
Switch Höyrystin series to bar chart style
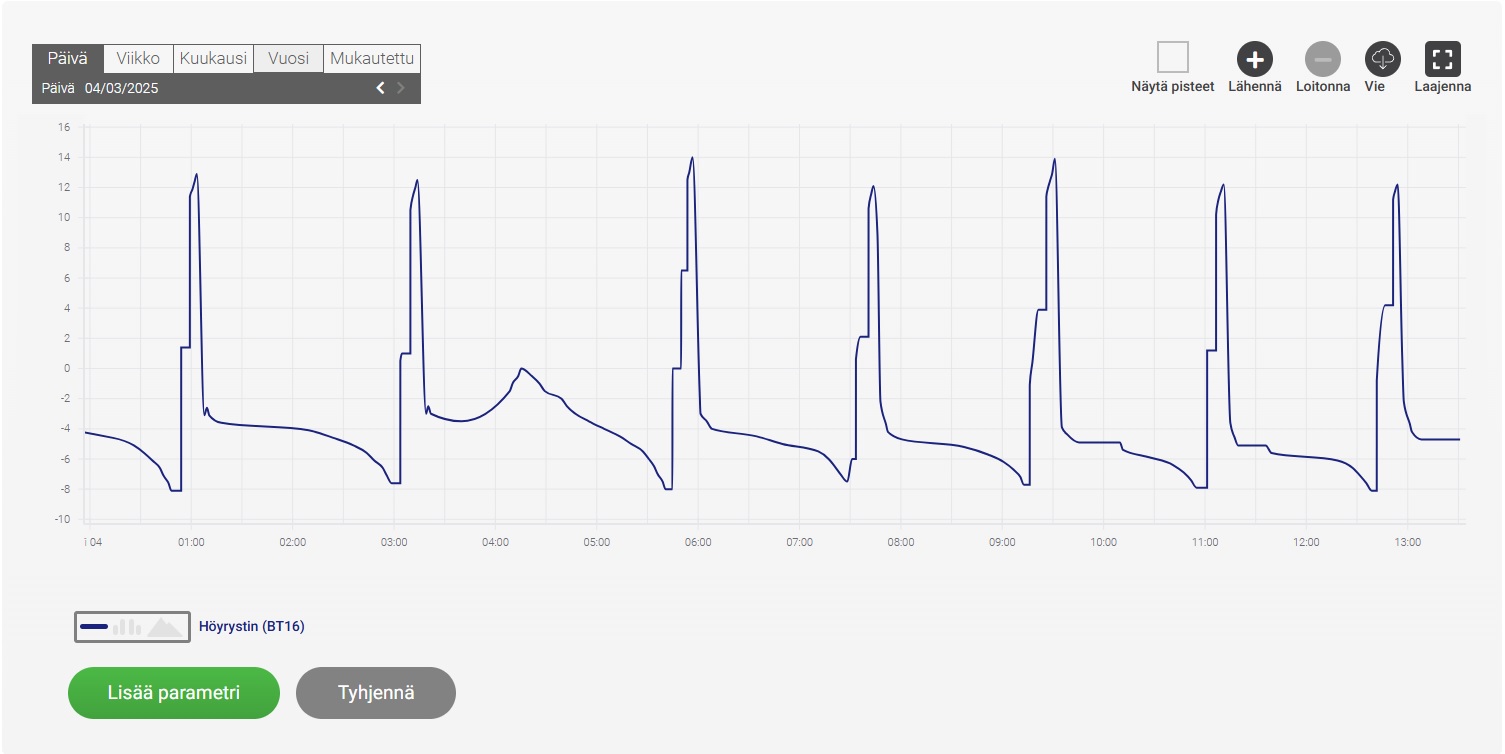(127, 627)
